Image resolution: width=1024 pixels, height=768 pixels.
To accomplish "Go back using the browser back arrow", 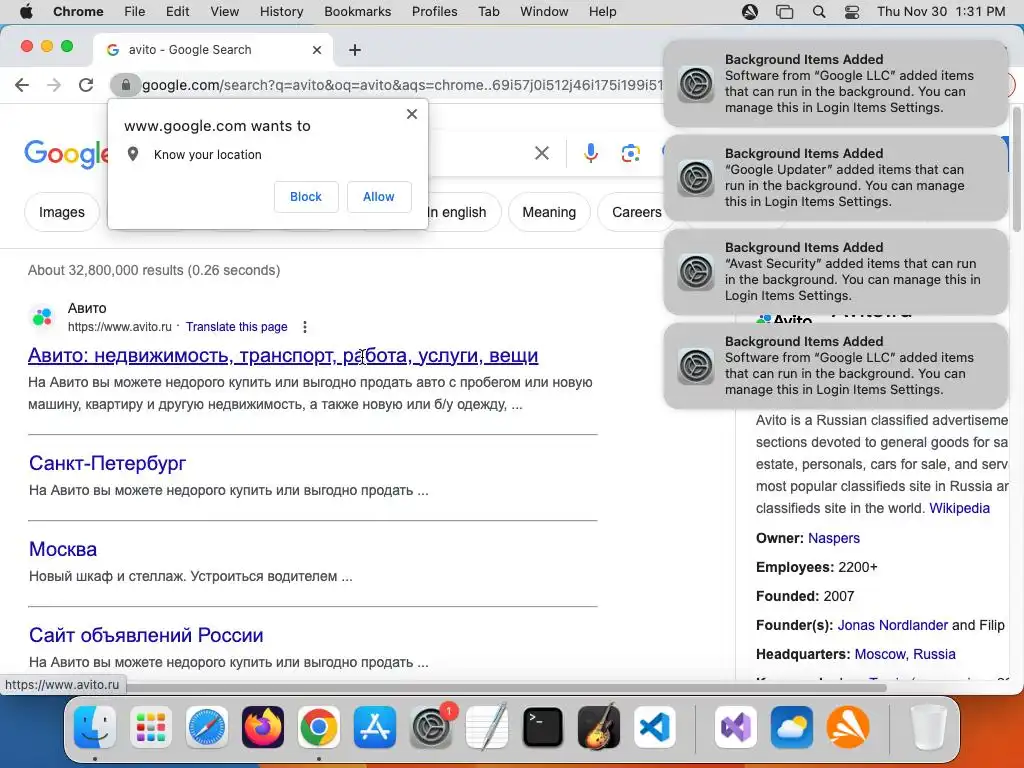I will coord(22,85).
